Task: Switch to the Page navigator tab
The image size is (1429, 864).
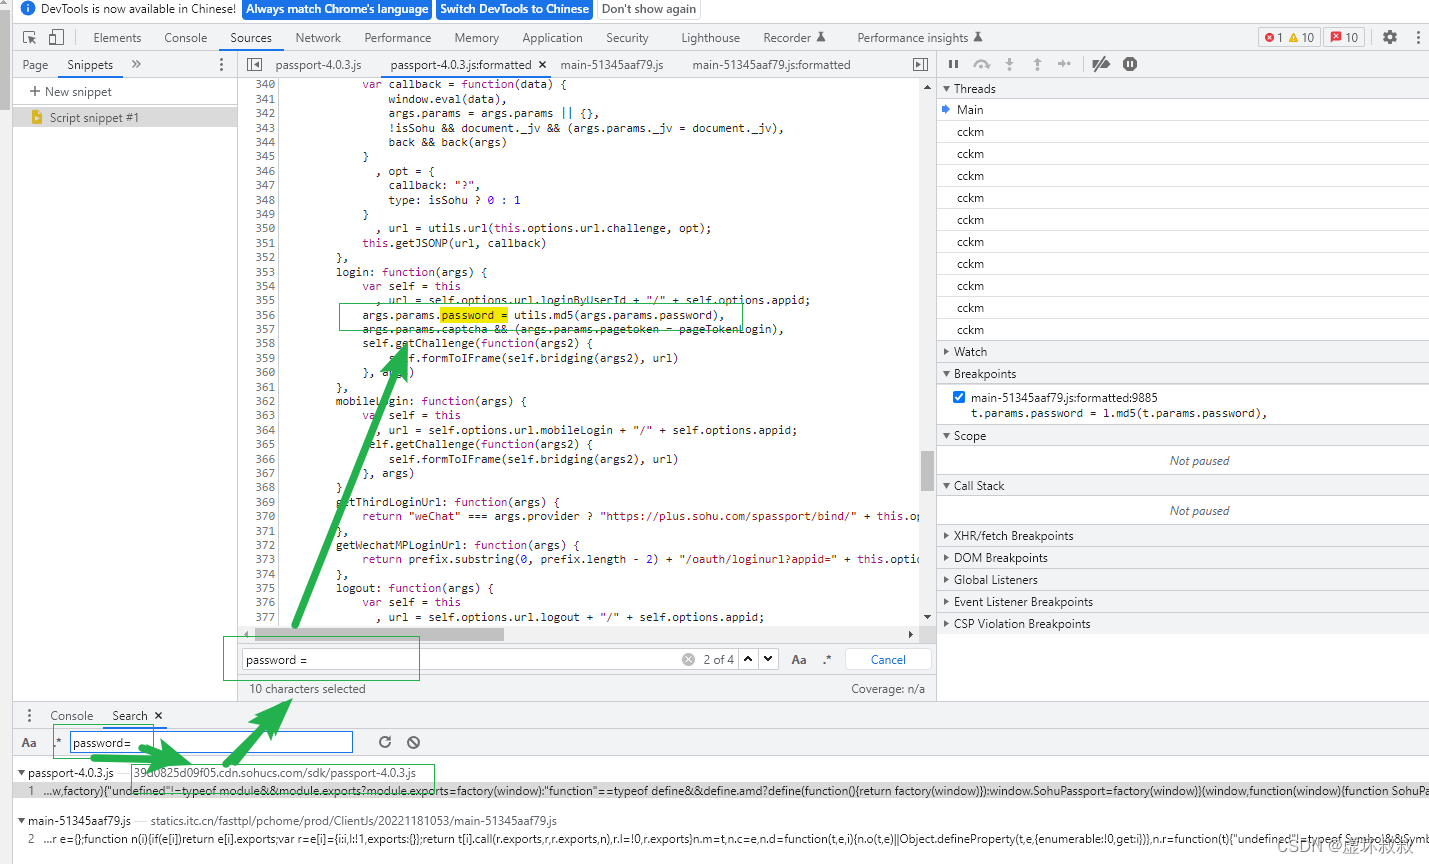Action: (35, 64)
